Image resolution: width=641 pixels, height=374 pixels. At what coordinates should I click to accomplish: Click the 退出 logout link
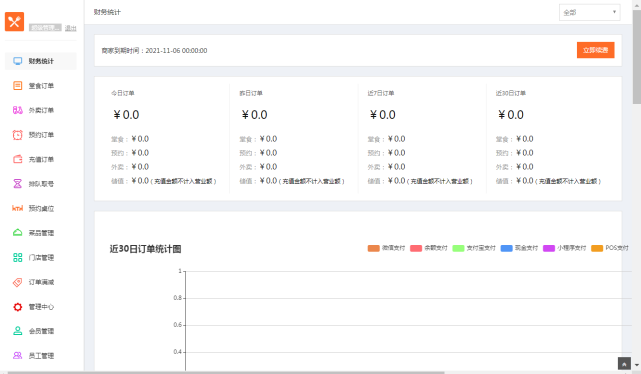(70, 28)
